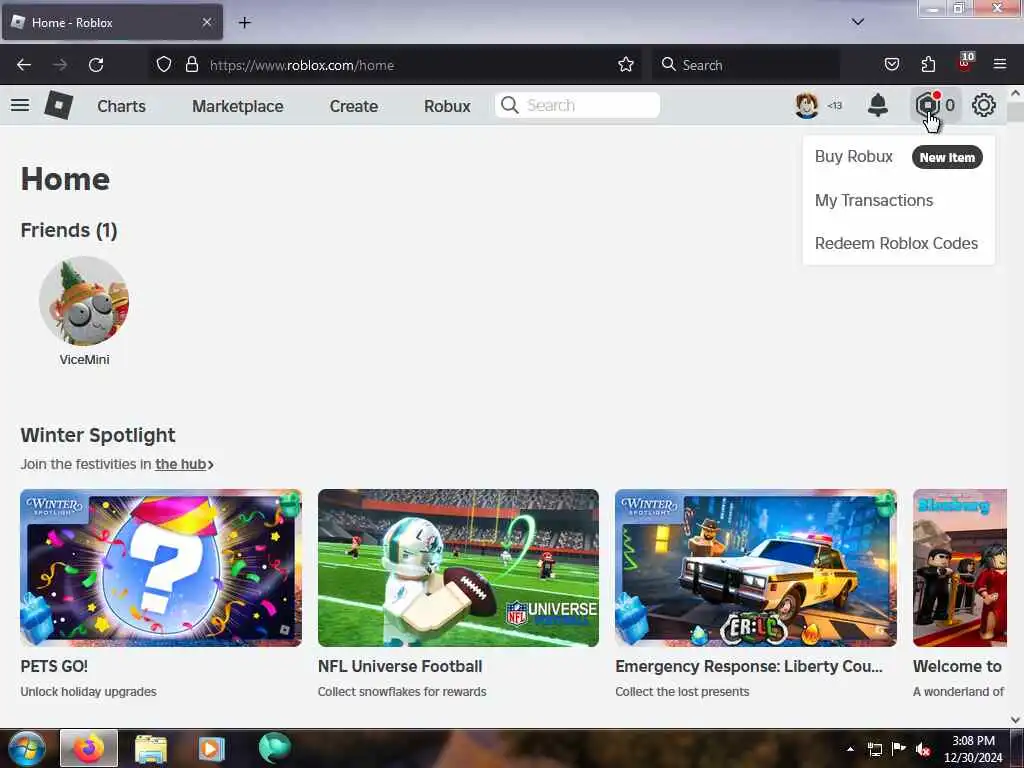Click the tracking protection shield icon

tap(164, 64)
